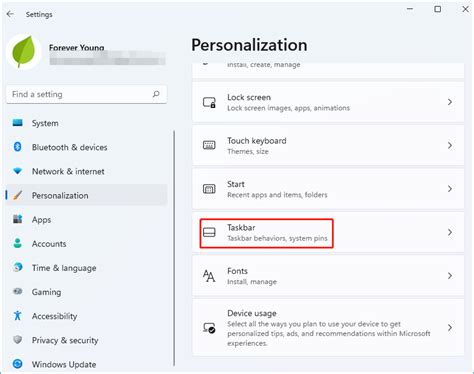Viewport: 474px width, 374px height.
Task: Open Bluetooth & devices section
Action: [x=86, y=147]
